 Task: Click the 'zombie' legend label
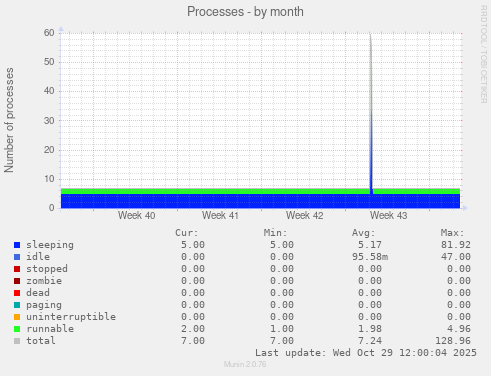[x=44, y=281]
